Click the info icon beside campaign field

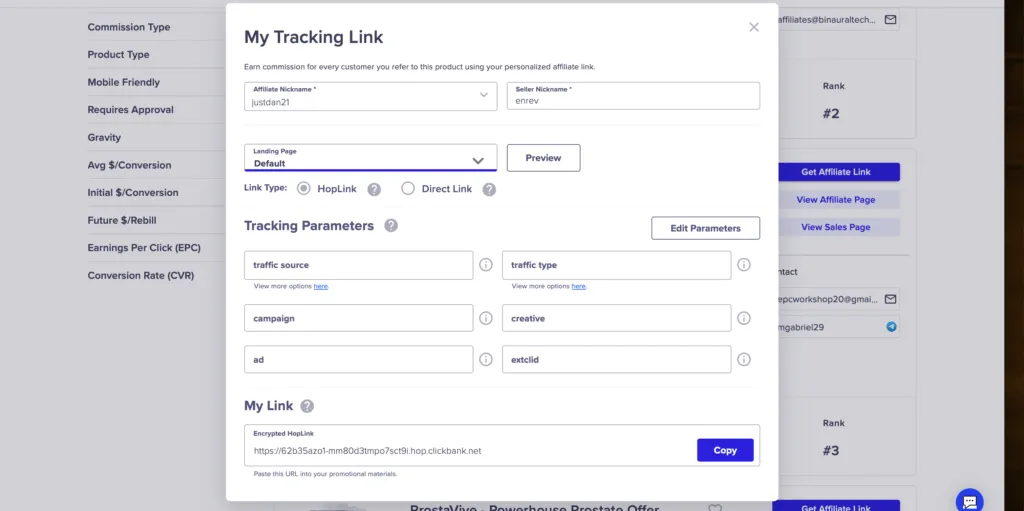486,318
